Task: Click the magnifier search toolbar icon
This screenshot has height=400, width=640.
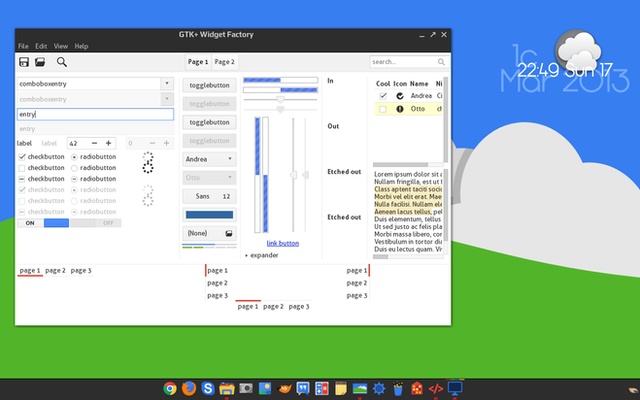Action: [62, 62]
